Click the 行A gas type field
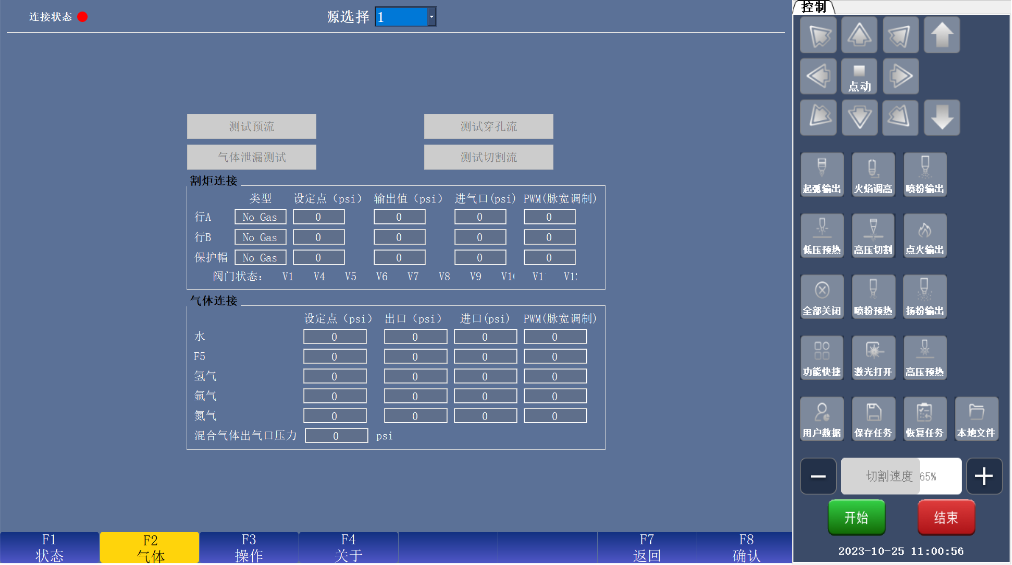1012x565 pixels. point(260,217)
